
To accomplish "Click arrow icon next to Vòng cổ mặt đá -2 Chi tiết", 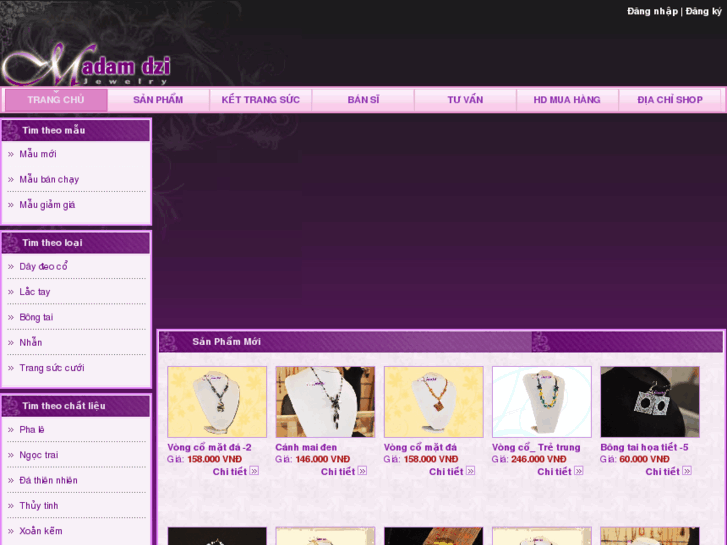I will [254, 471].
